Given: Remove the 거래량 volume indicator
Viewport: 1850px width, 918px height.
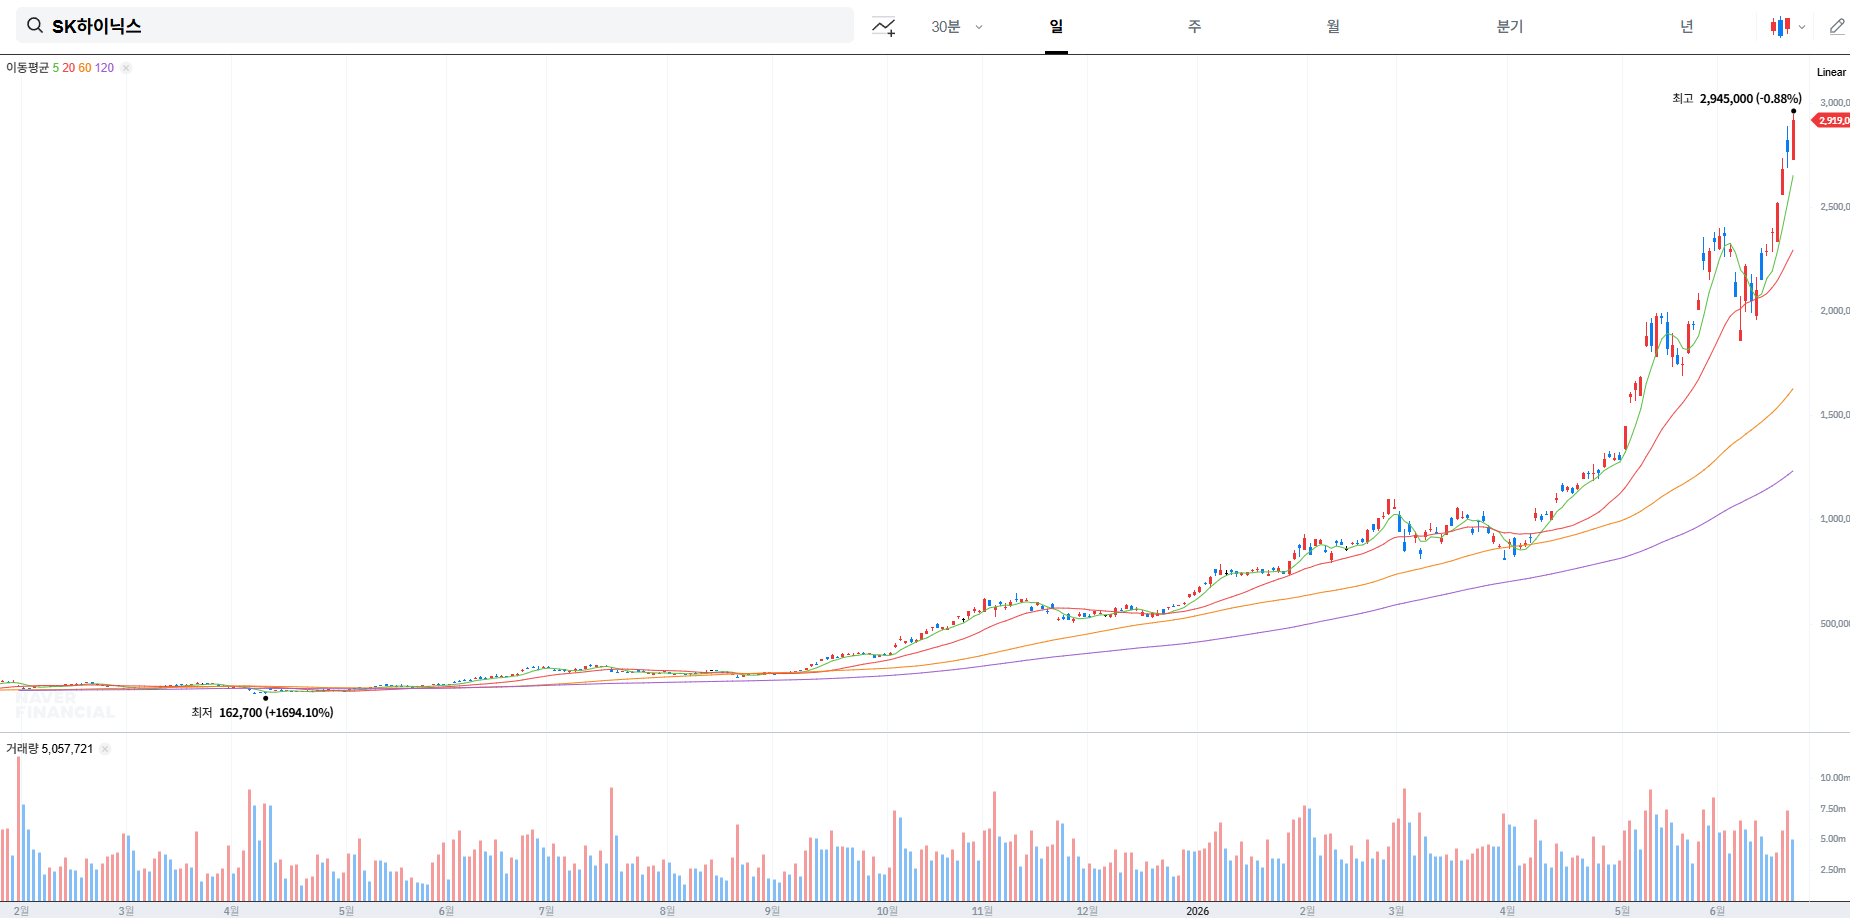Looking at the screenshot, I should point(105,749).
